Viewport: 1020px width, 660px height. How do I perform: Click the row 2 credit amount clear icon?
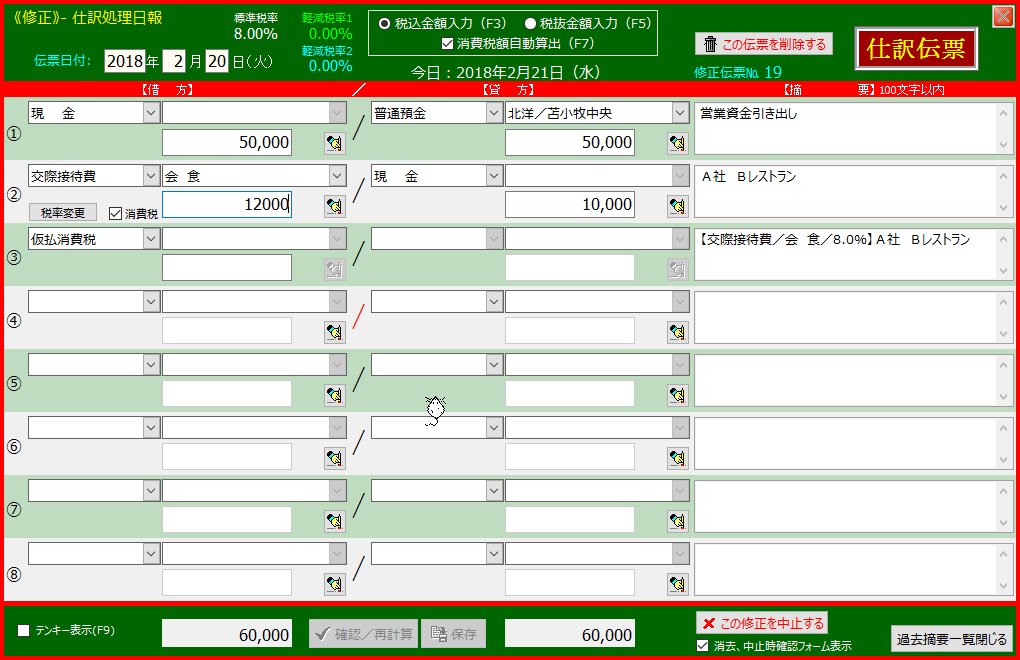(678, 206)
